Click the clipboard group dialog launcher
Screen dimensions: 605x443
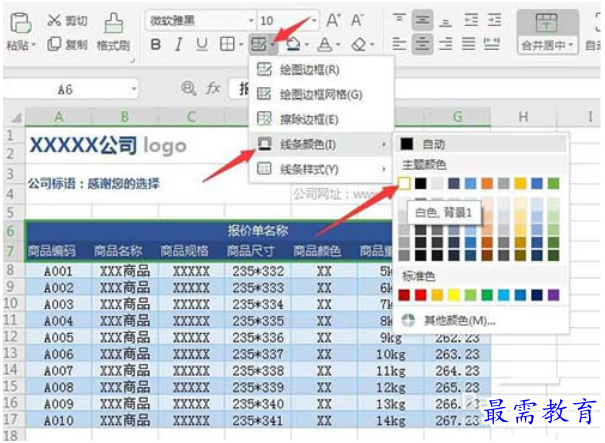coord(132,60)
